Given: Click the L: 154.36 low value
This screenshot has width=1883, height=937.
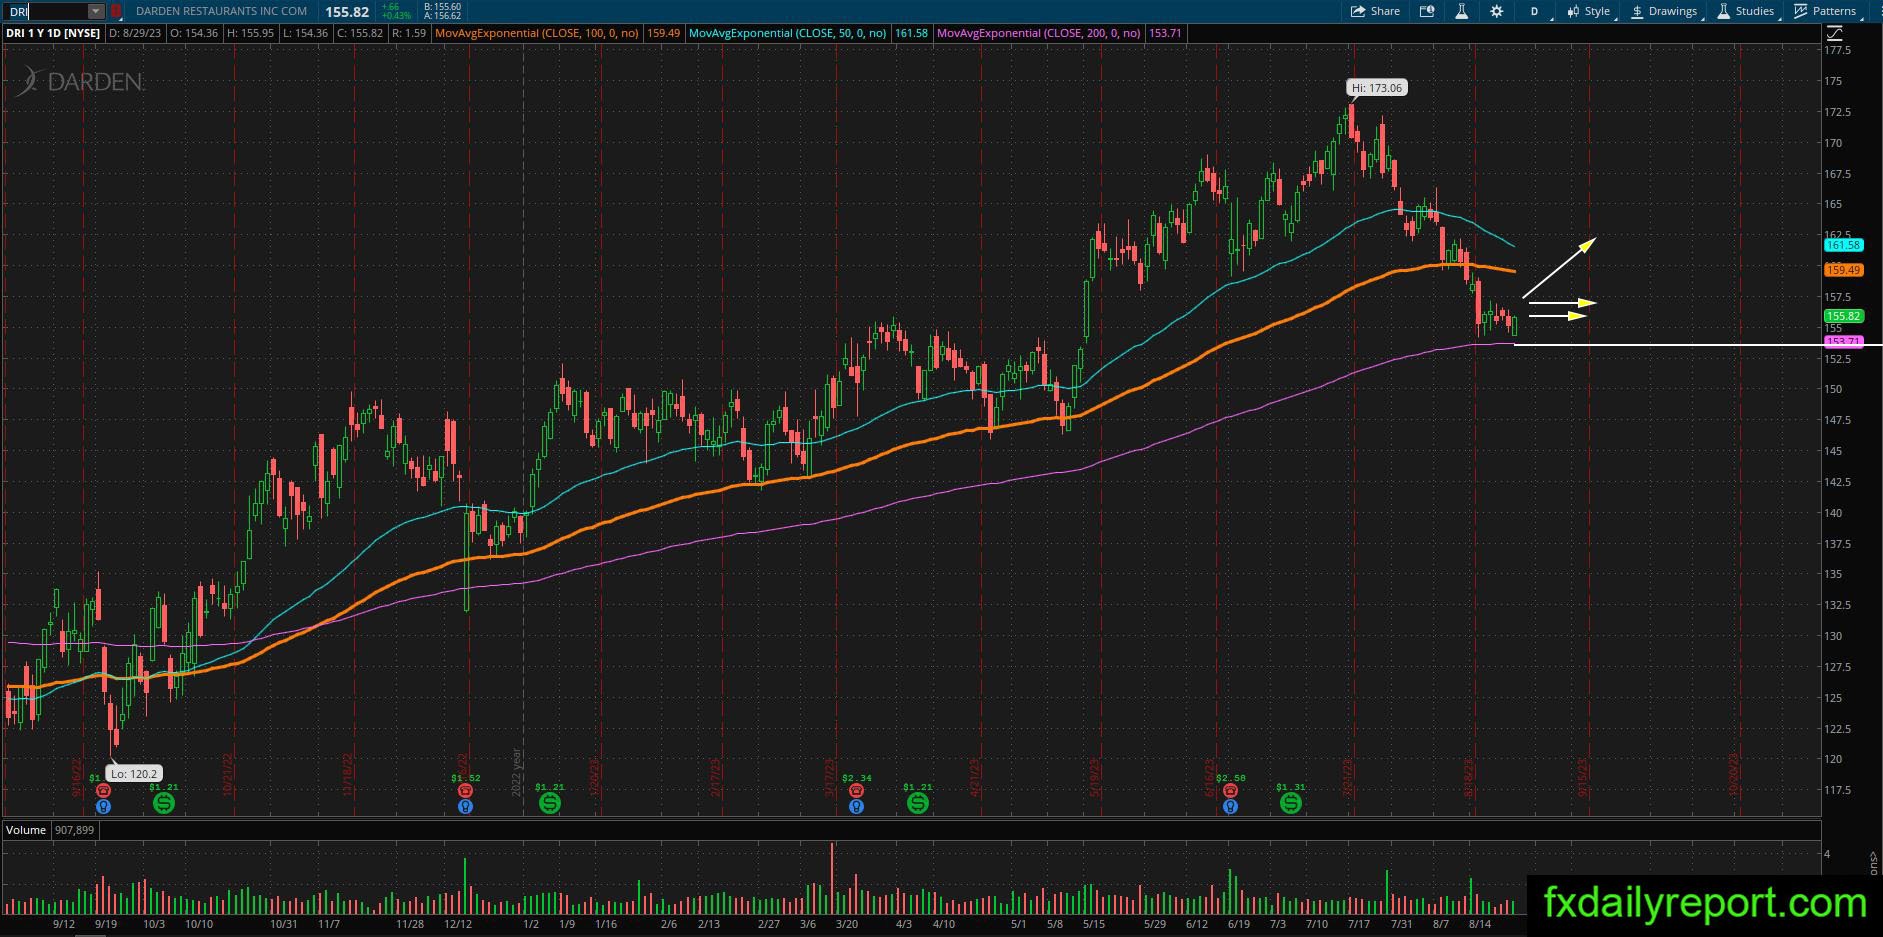Looking at the screenshot, I should [305, 33].
